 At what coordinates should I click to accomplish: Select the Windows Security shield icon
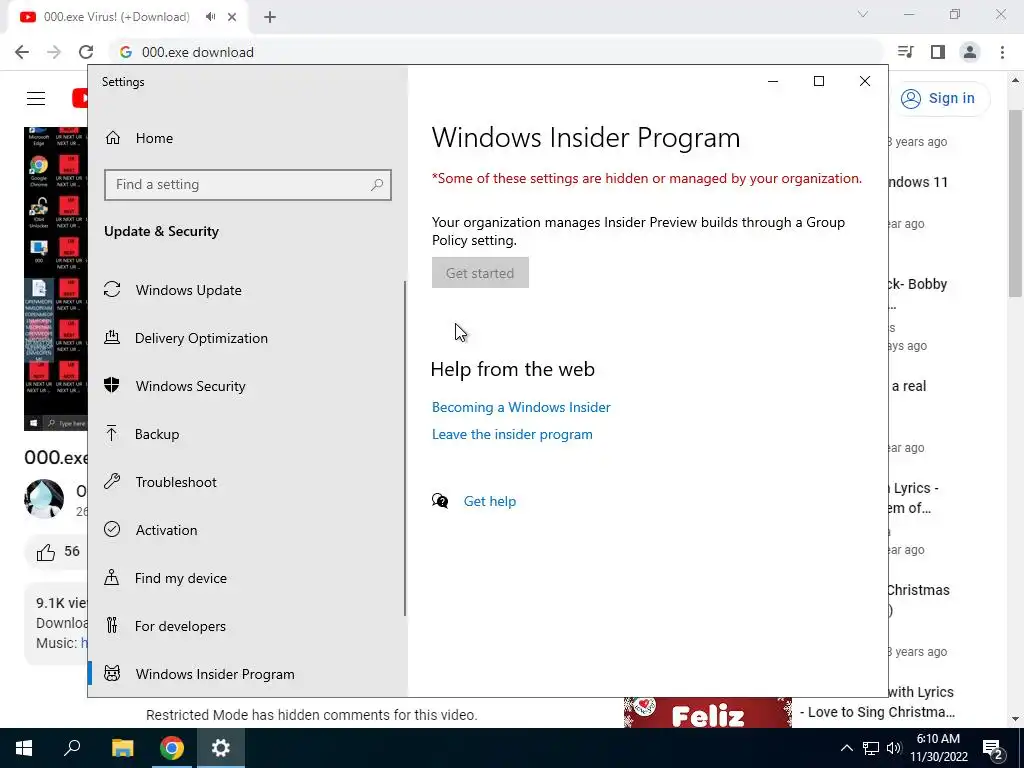pyautogui.click(x=112, y=385)
